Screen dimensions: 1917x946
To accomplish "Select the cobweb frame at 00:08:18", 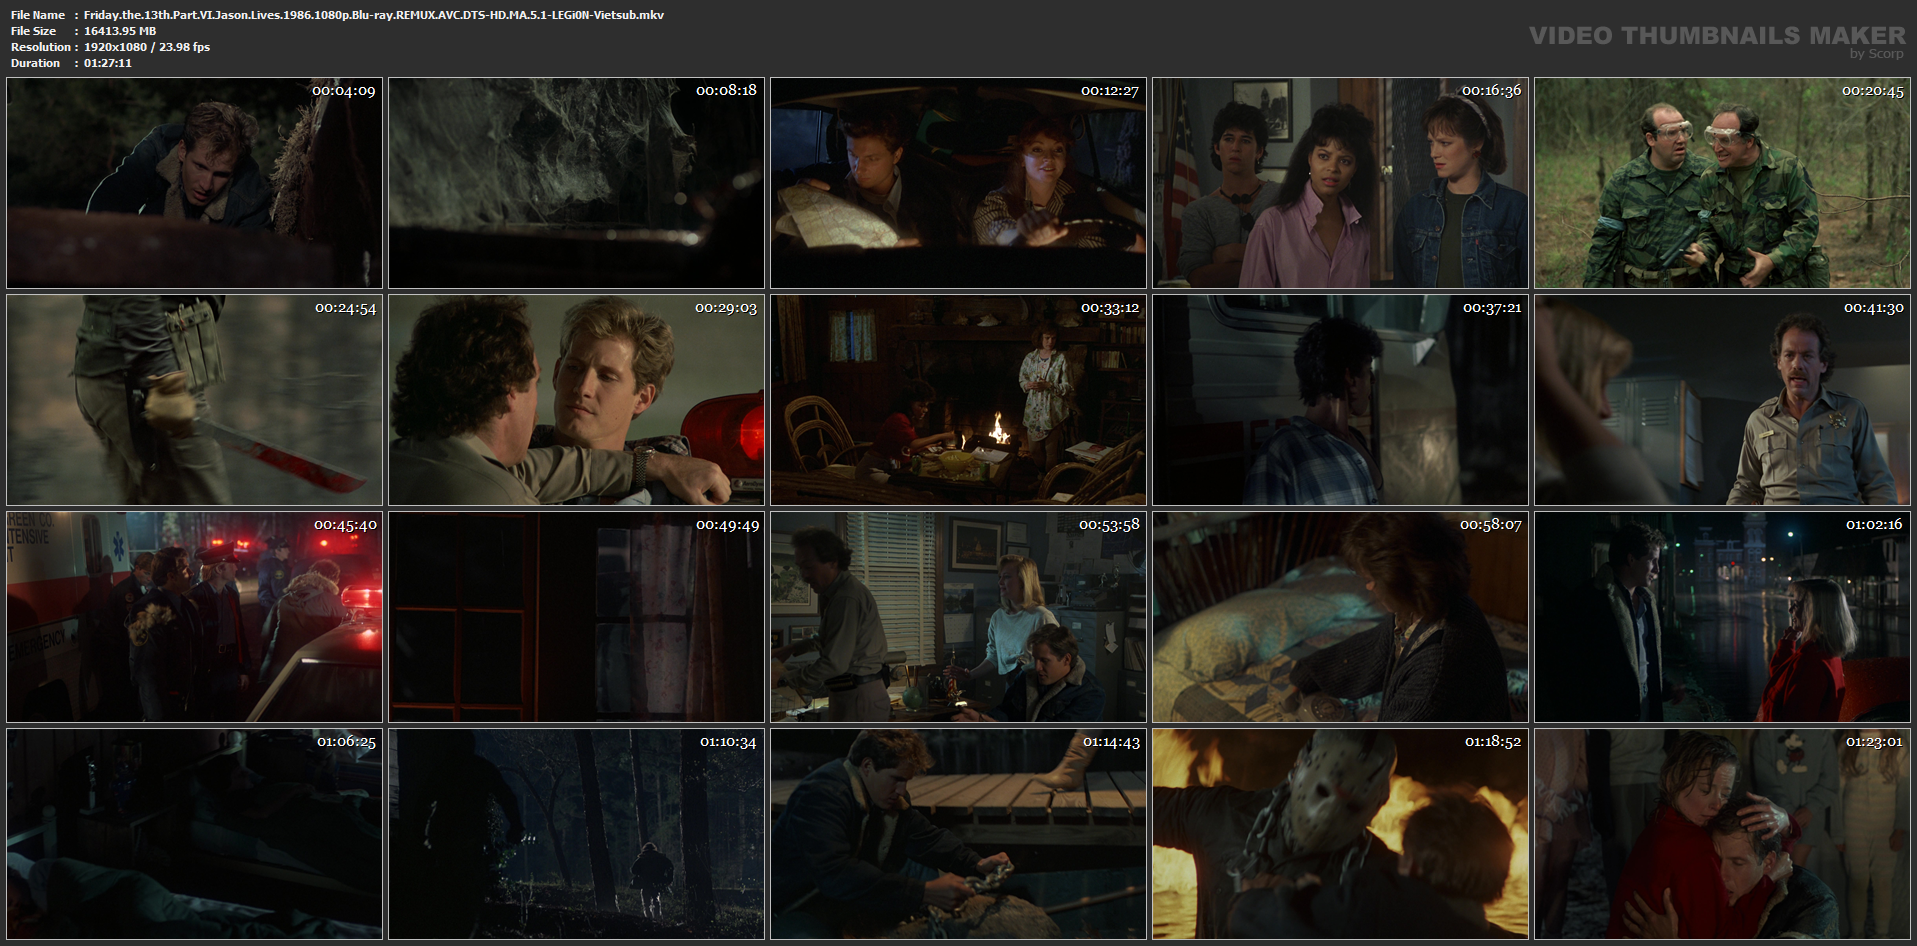I will (576, 183).
